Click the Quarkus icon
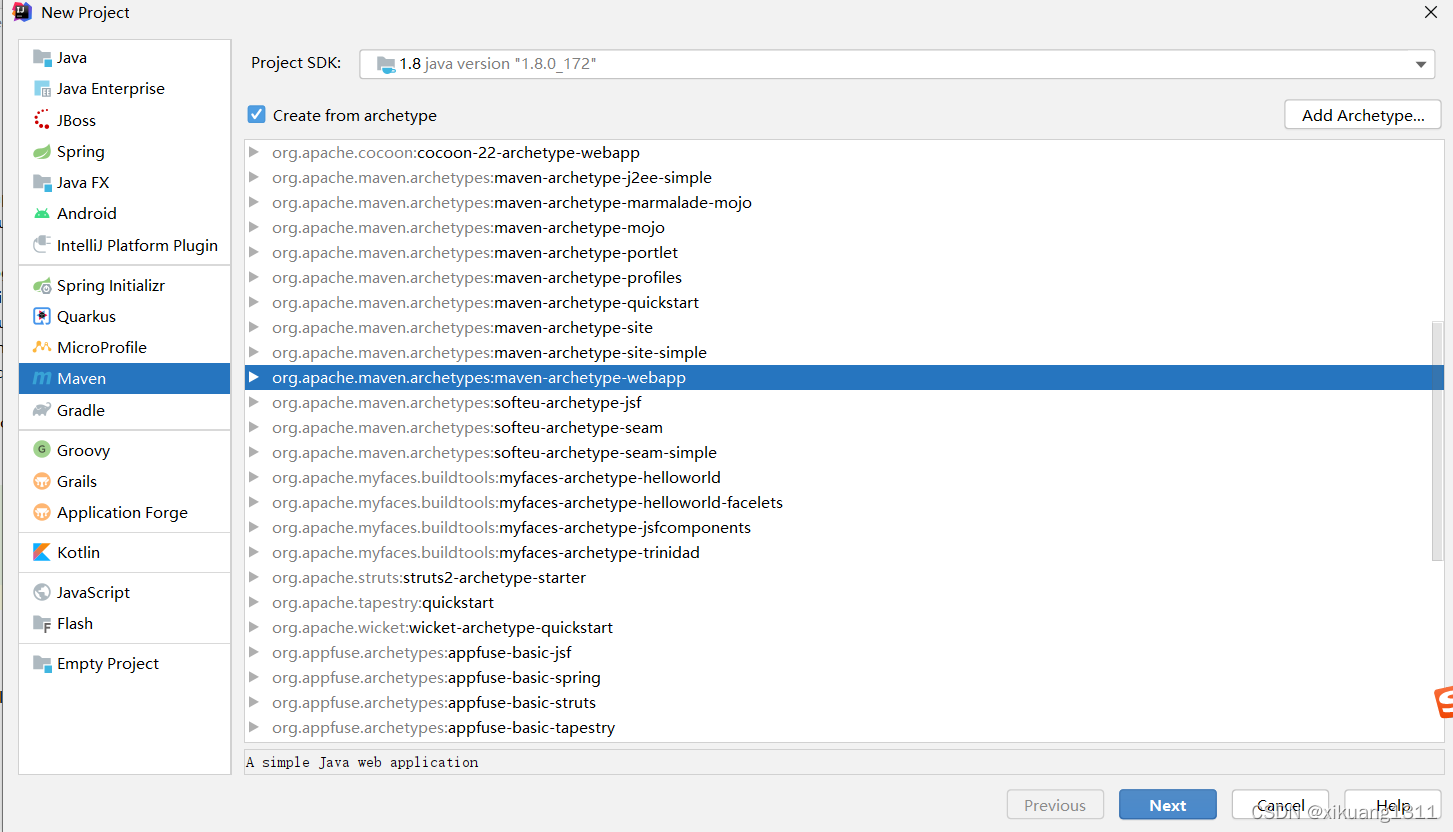 tap(41, 317)
